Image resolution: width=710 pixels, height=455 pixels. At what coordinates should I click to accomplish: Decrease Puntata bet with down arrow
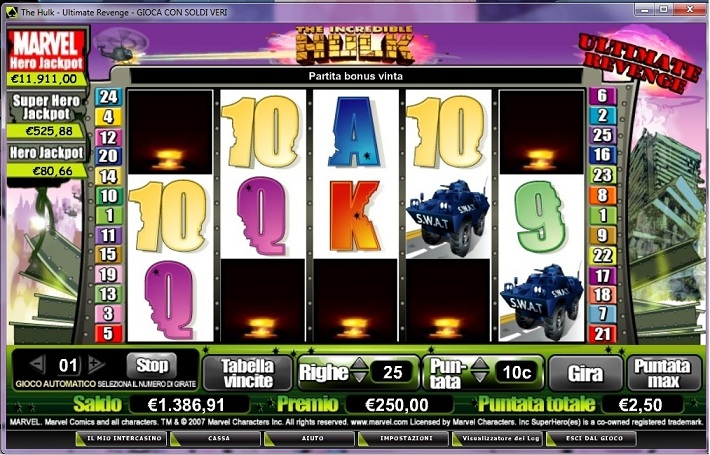click(480, 378)
